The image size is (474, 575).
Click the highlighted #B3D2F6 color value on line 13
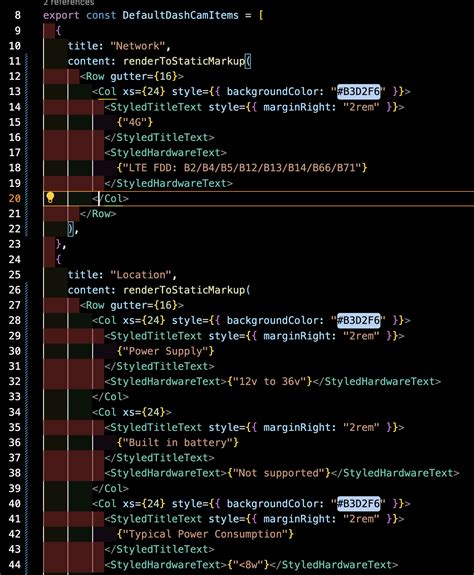point(358,91)
